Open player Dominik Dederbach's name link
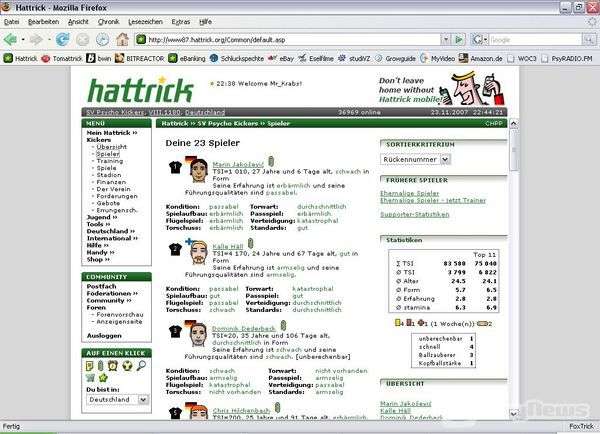The image size is (600, 434). click(244, 329)
